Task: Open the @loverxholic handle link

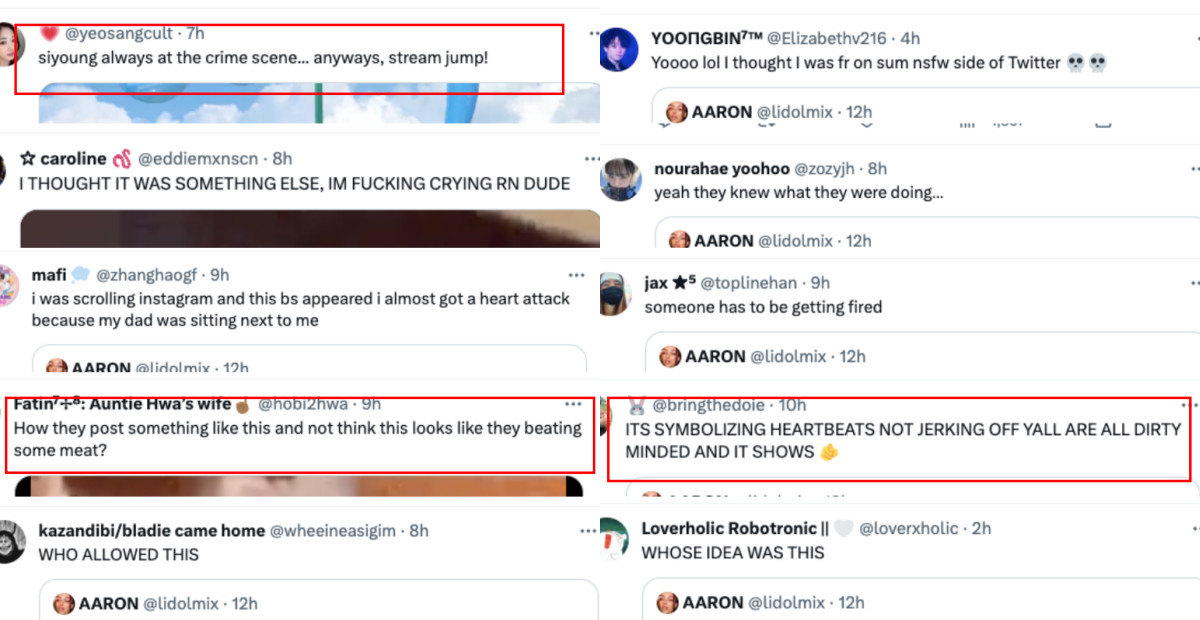Action: (909, 528)
